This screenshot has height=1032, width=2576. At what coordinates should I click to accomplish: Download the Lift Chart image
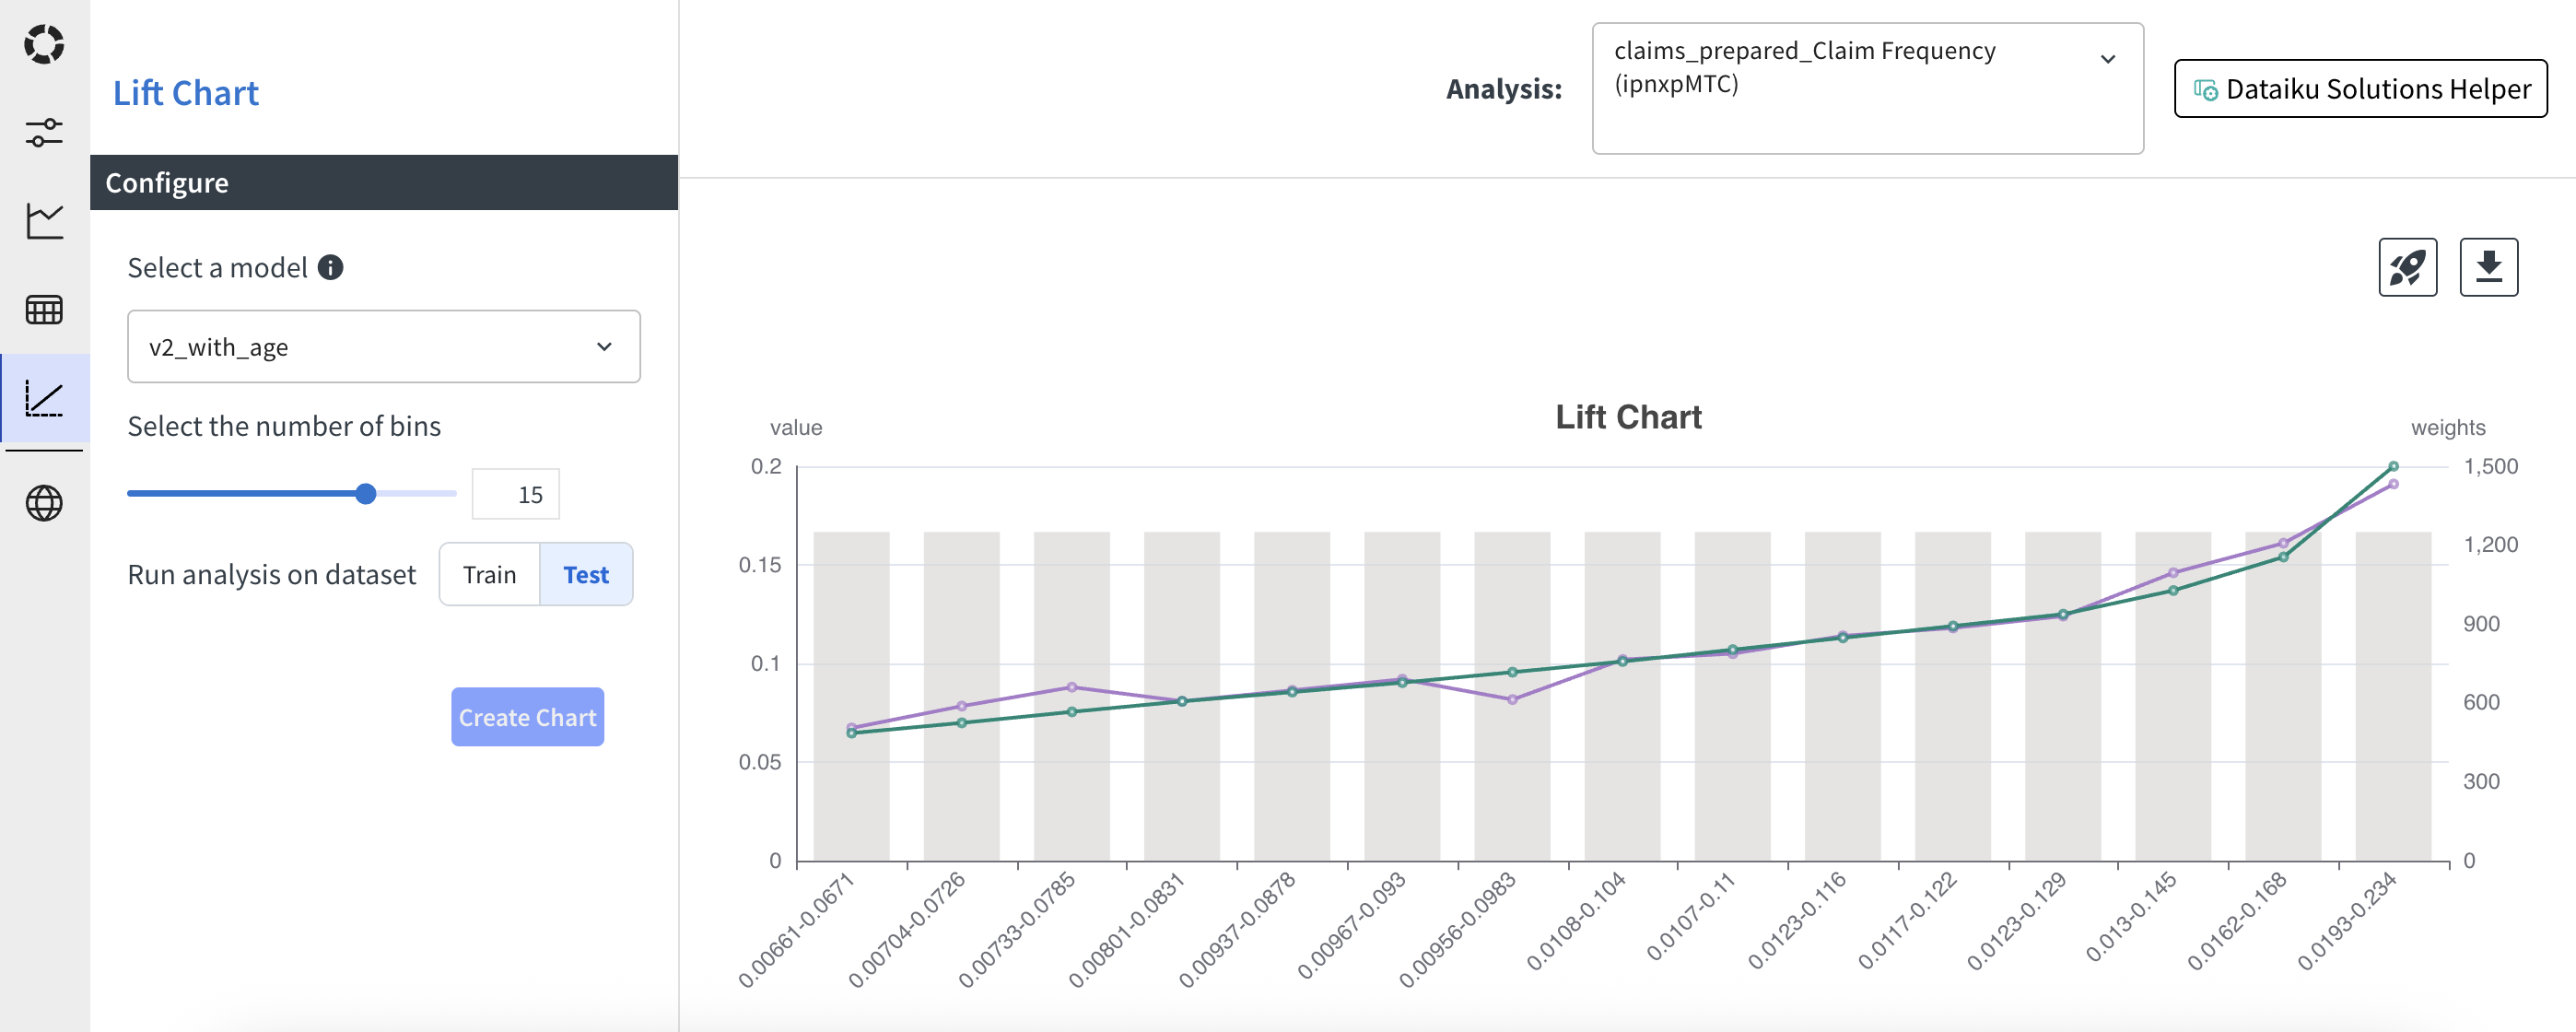click(x=2489, y=267)
